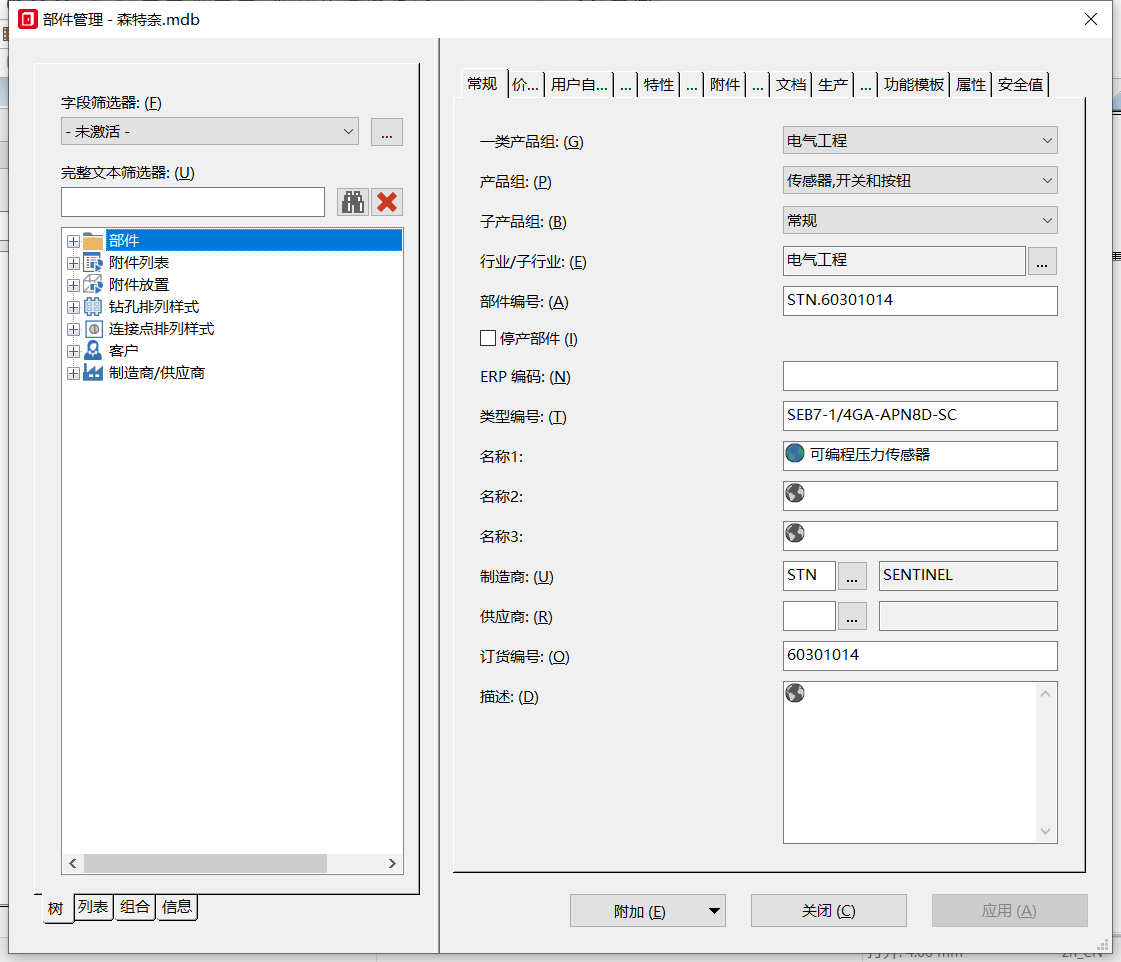
Task: Click the EPLAN app icon in title bar
Action: pyautogui.click(x=27, y=19)
